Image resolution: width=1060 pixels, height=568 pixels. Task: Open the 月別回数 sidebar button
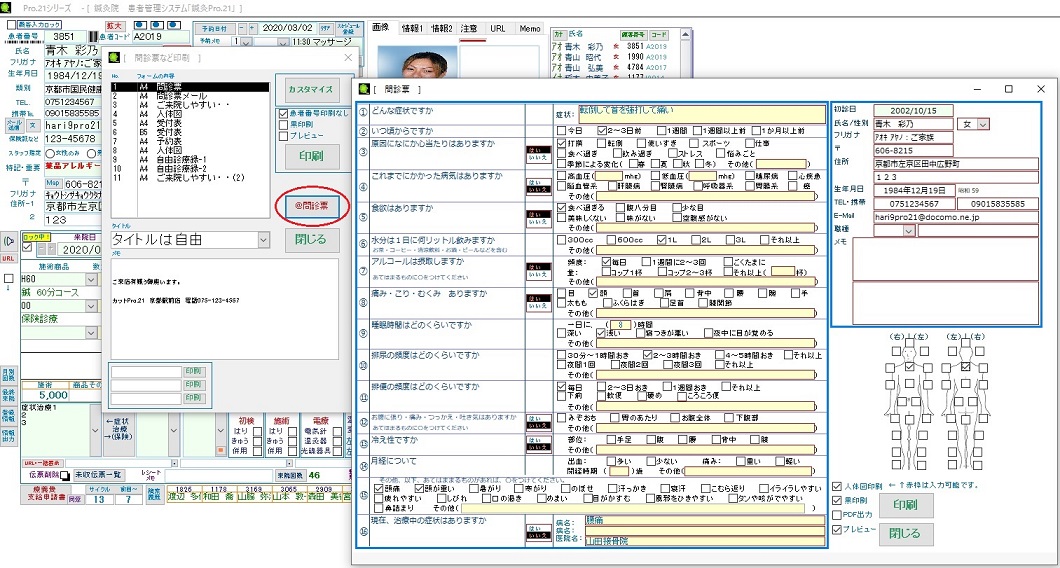tap(8, 375)
